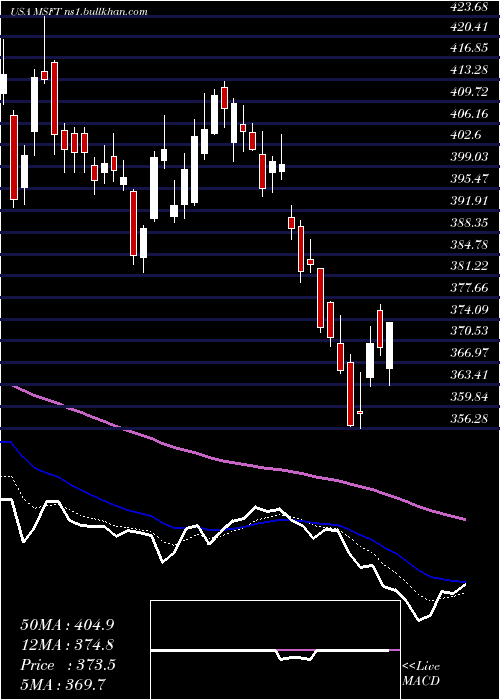Viewport: 500px width, 700px height.
Task: Click the last white candlestick on the right
Action: (389, 345)
